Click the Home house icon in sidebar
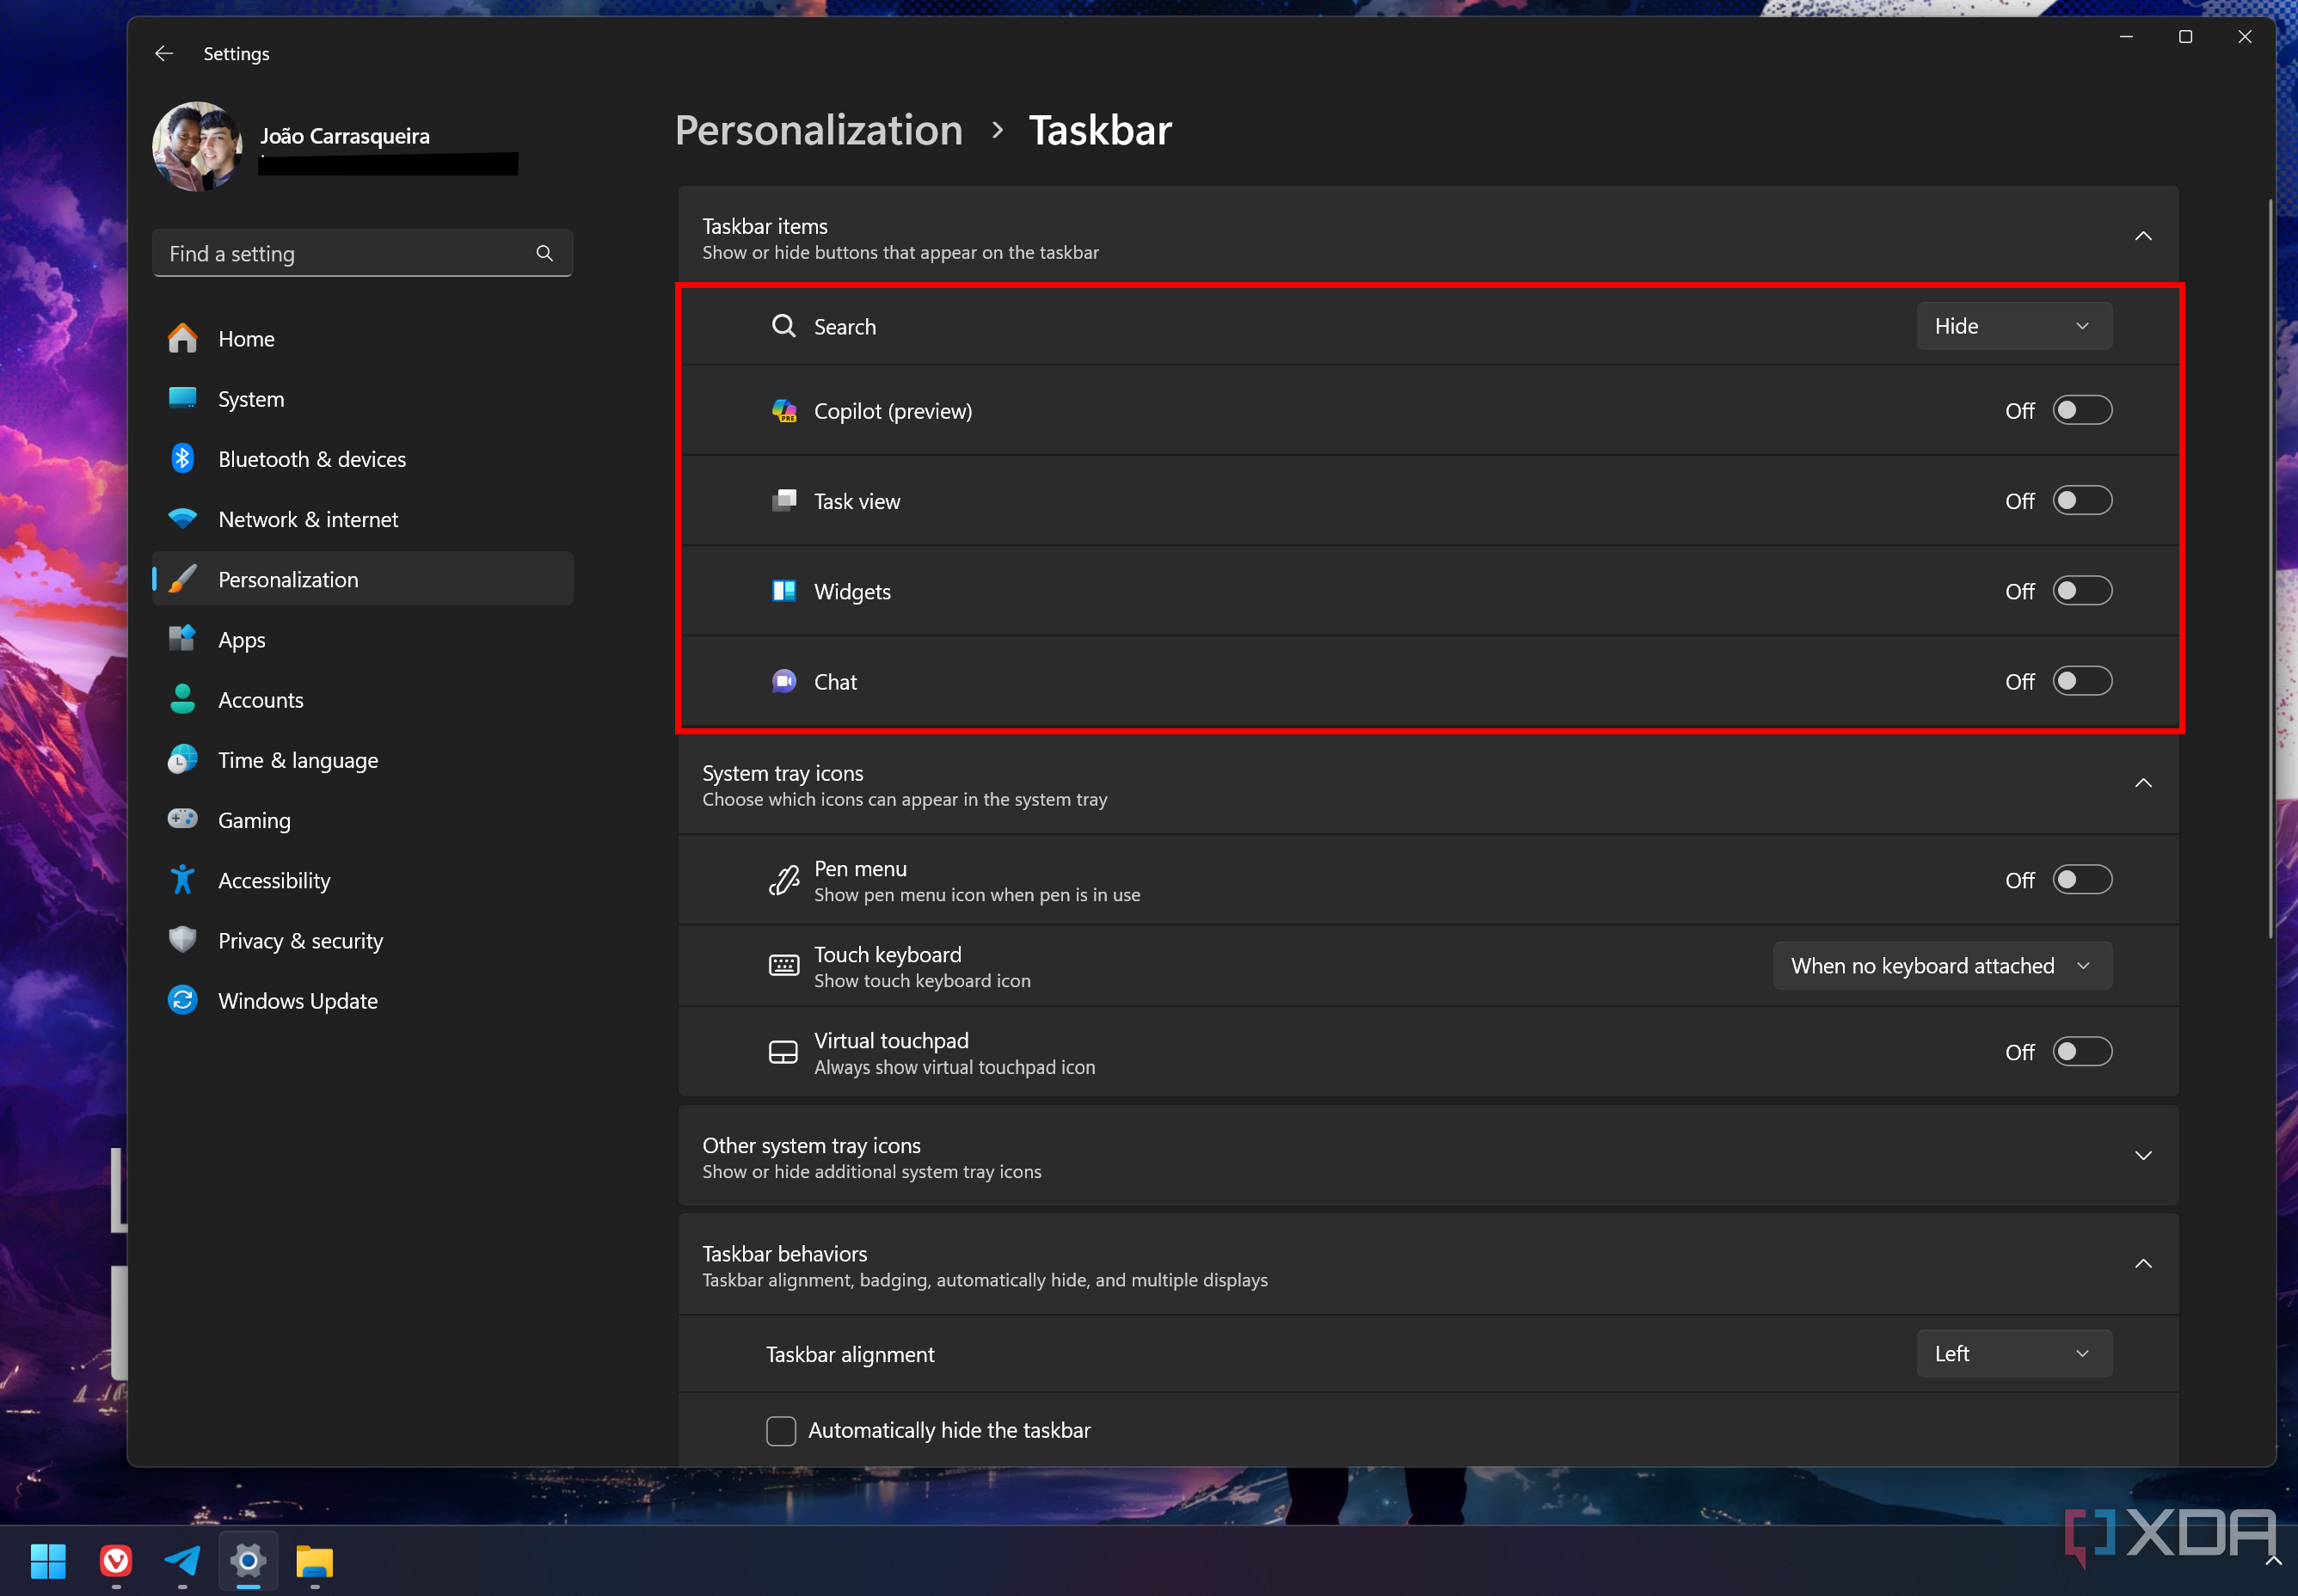The height and width of the screenshot is (1596, 2298). click(182, 338)
